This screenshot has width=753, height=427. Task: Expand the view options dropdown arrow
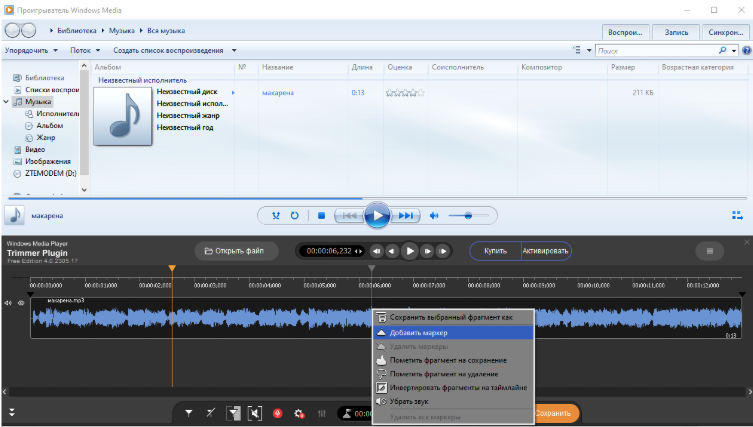589,50
